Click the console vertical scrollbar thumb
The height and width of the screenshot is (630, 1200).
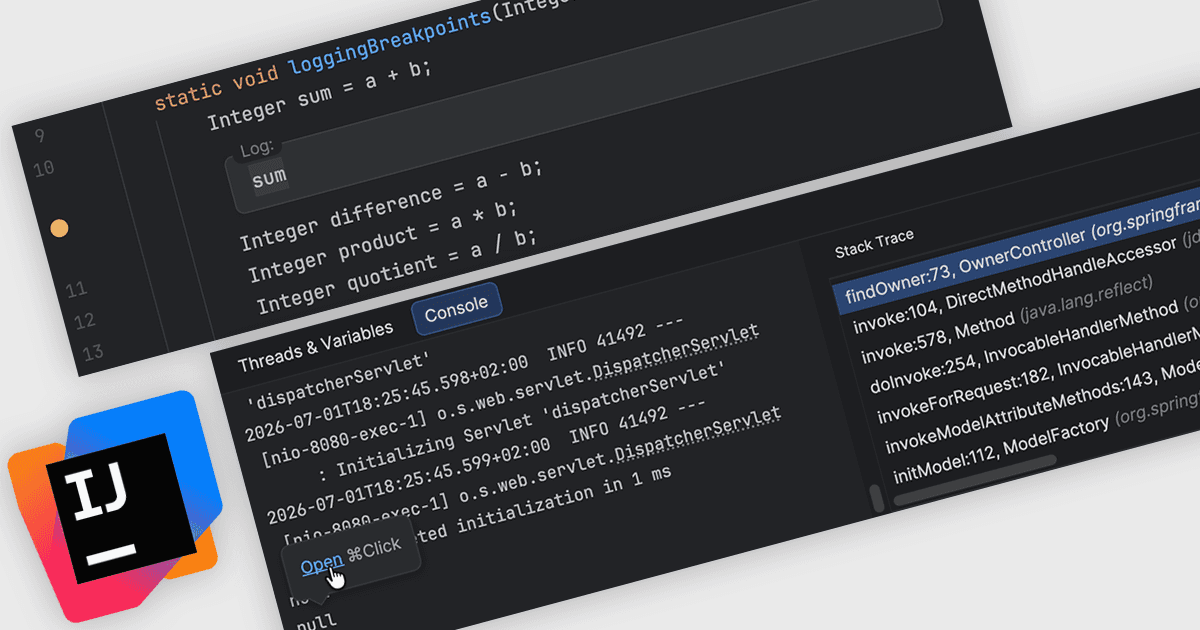click(x=877, y=498)
